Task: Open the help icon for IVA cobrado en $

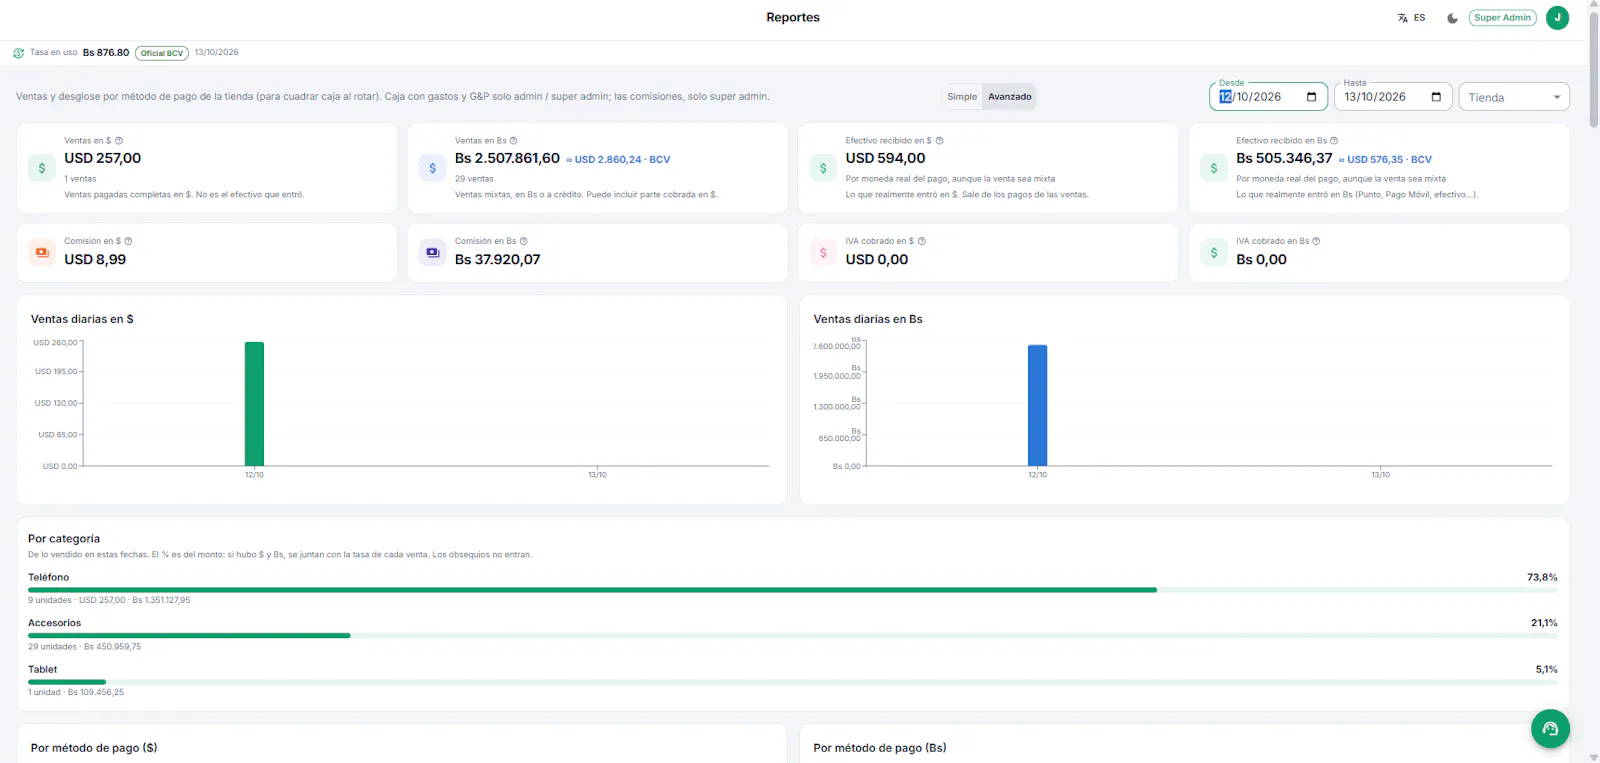Action: tap(922, 241)
